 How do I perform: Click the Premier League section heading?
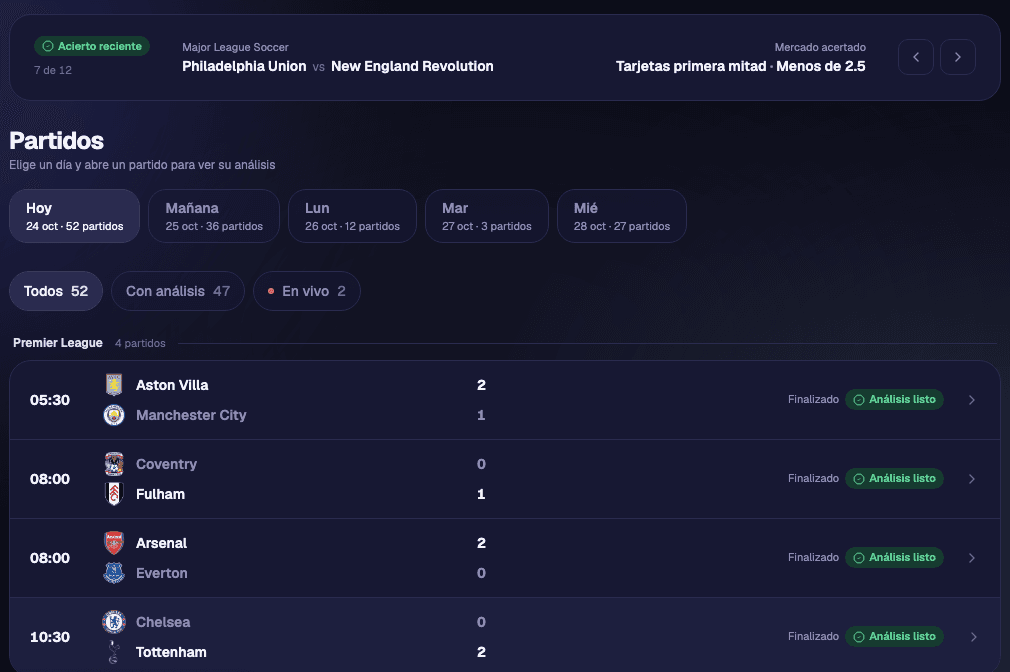58,343
